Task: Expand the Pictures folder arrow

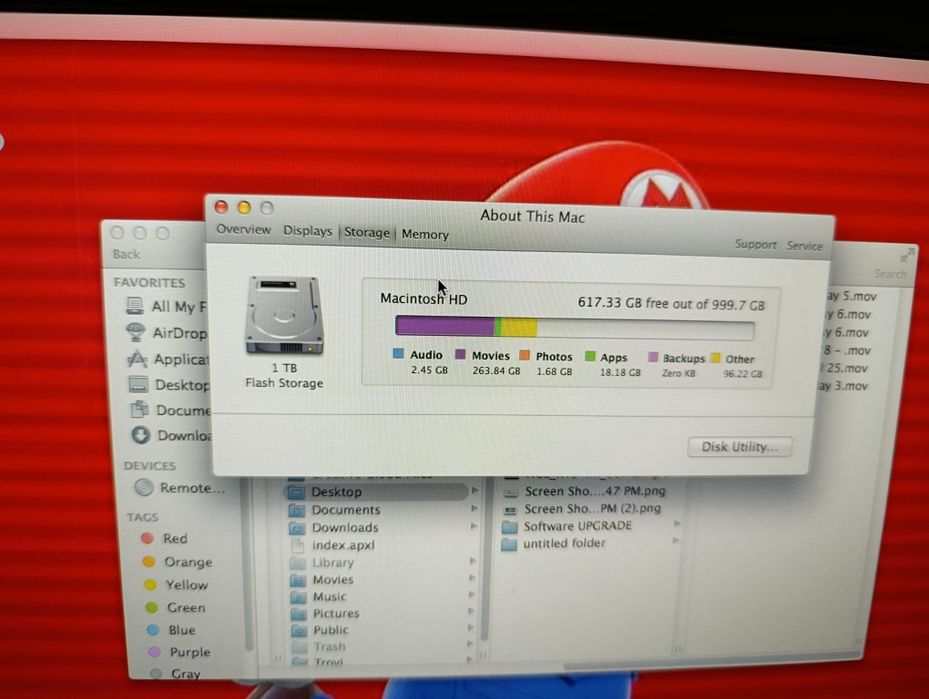Action: point(472,611)
